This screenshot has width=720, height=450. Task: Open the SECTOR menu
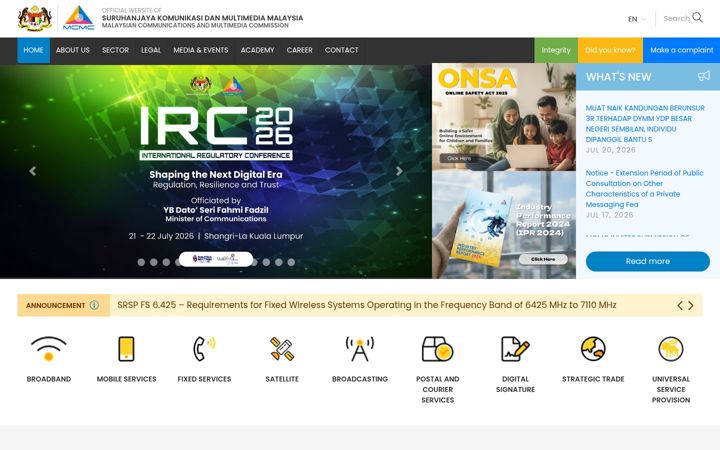pos(115,50)
